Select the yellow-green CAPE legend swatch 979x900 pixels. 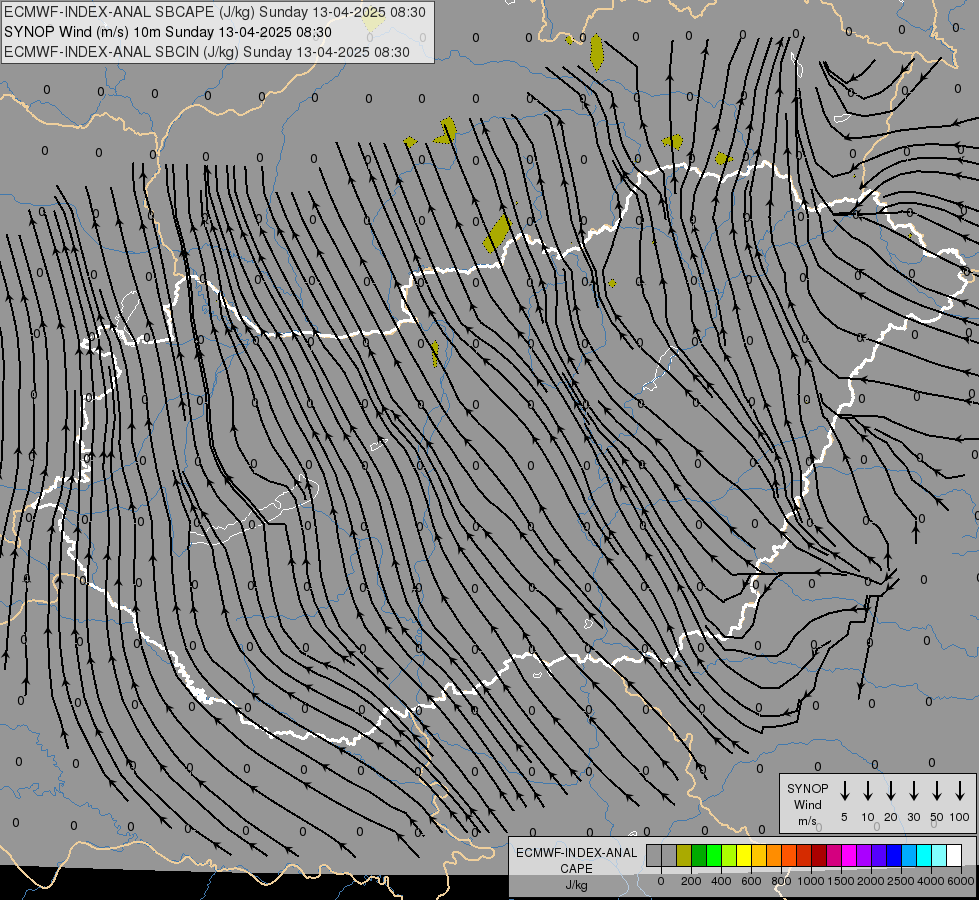click(x=729, y=855)
